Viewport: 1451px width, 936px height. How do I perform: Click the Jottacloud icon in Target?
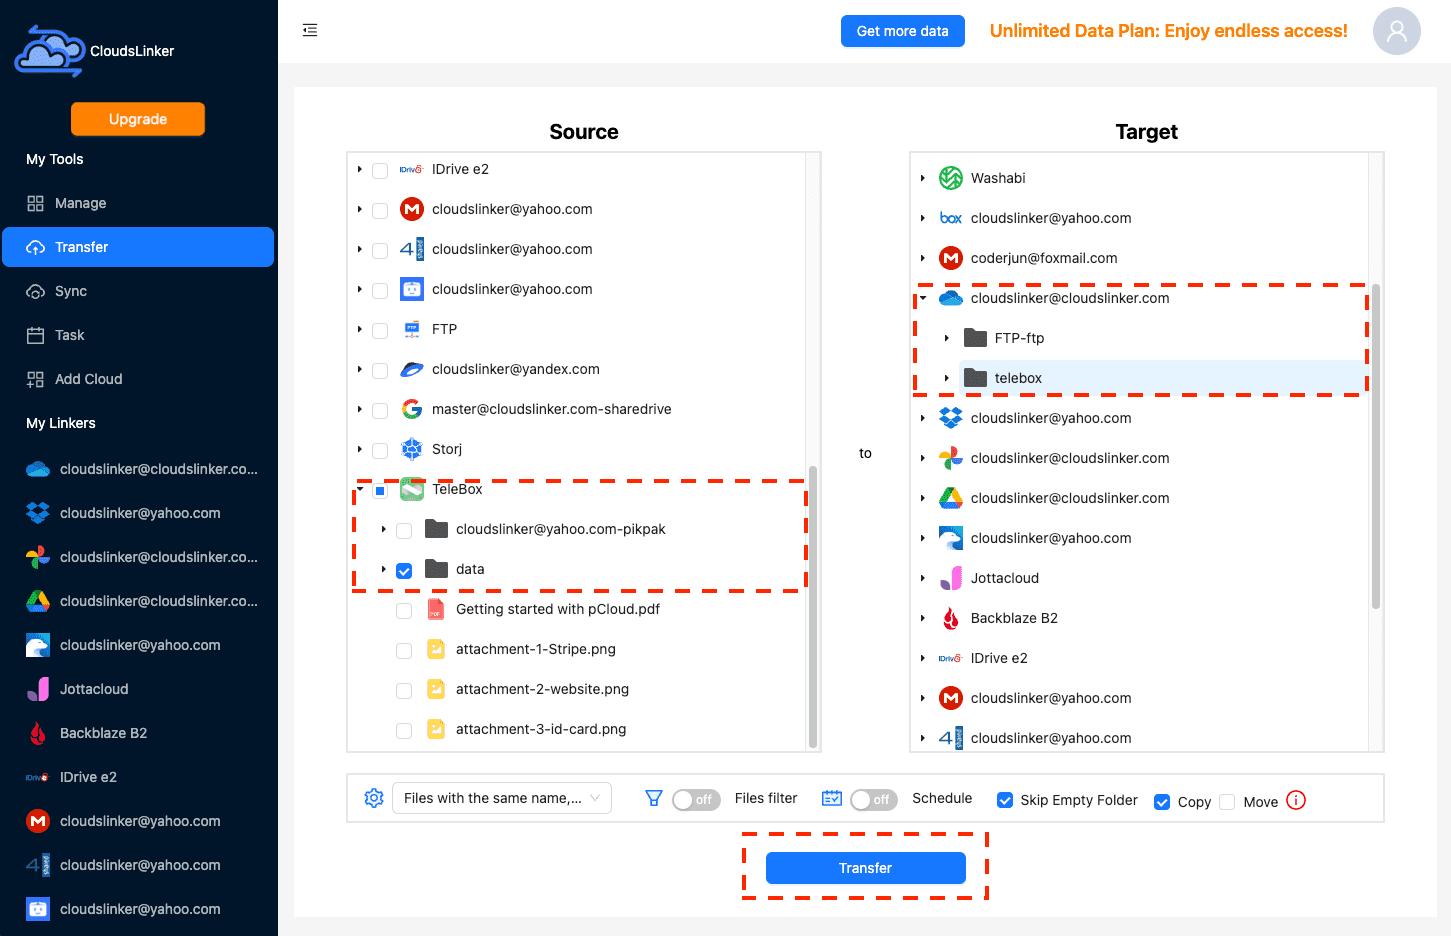[x=951, y=578]
